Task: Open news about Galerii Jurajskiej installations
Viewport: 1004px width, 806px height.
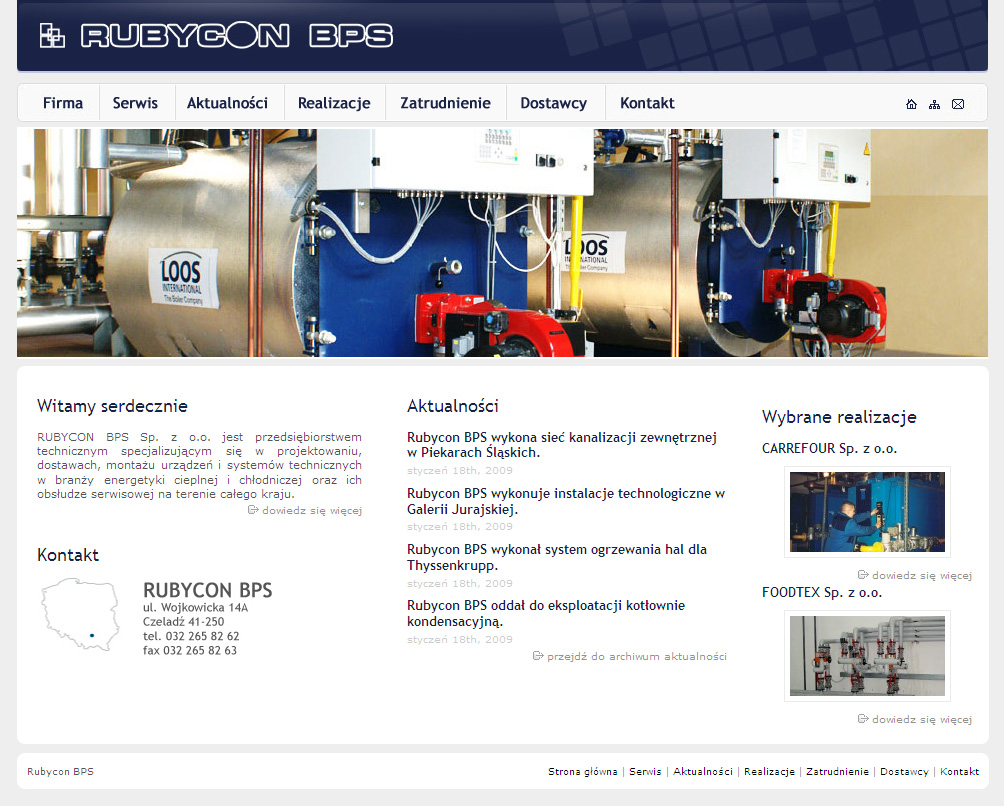Action: (x=566, y=501)
